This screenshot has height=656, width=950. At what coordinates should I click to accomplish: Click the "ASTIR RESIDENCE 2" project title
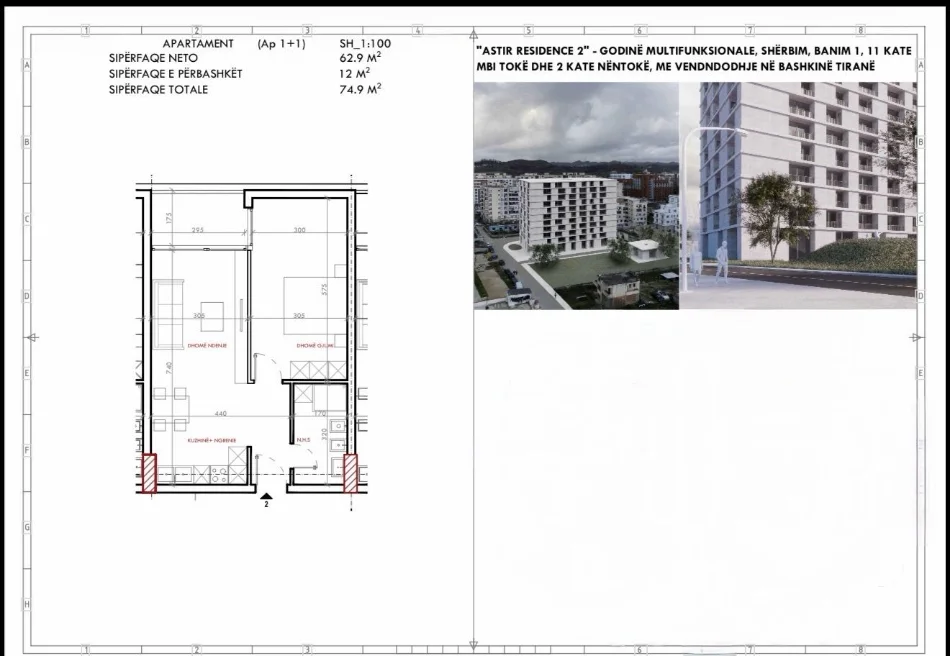(533, 51)
